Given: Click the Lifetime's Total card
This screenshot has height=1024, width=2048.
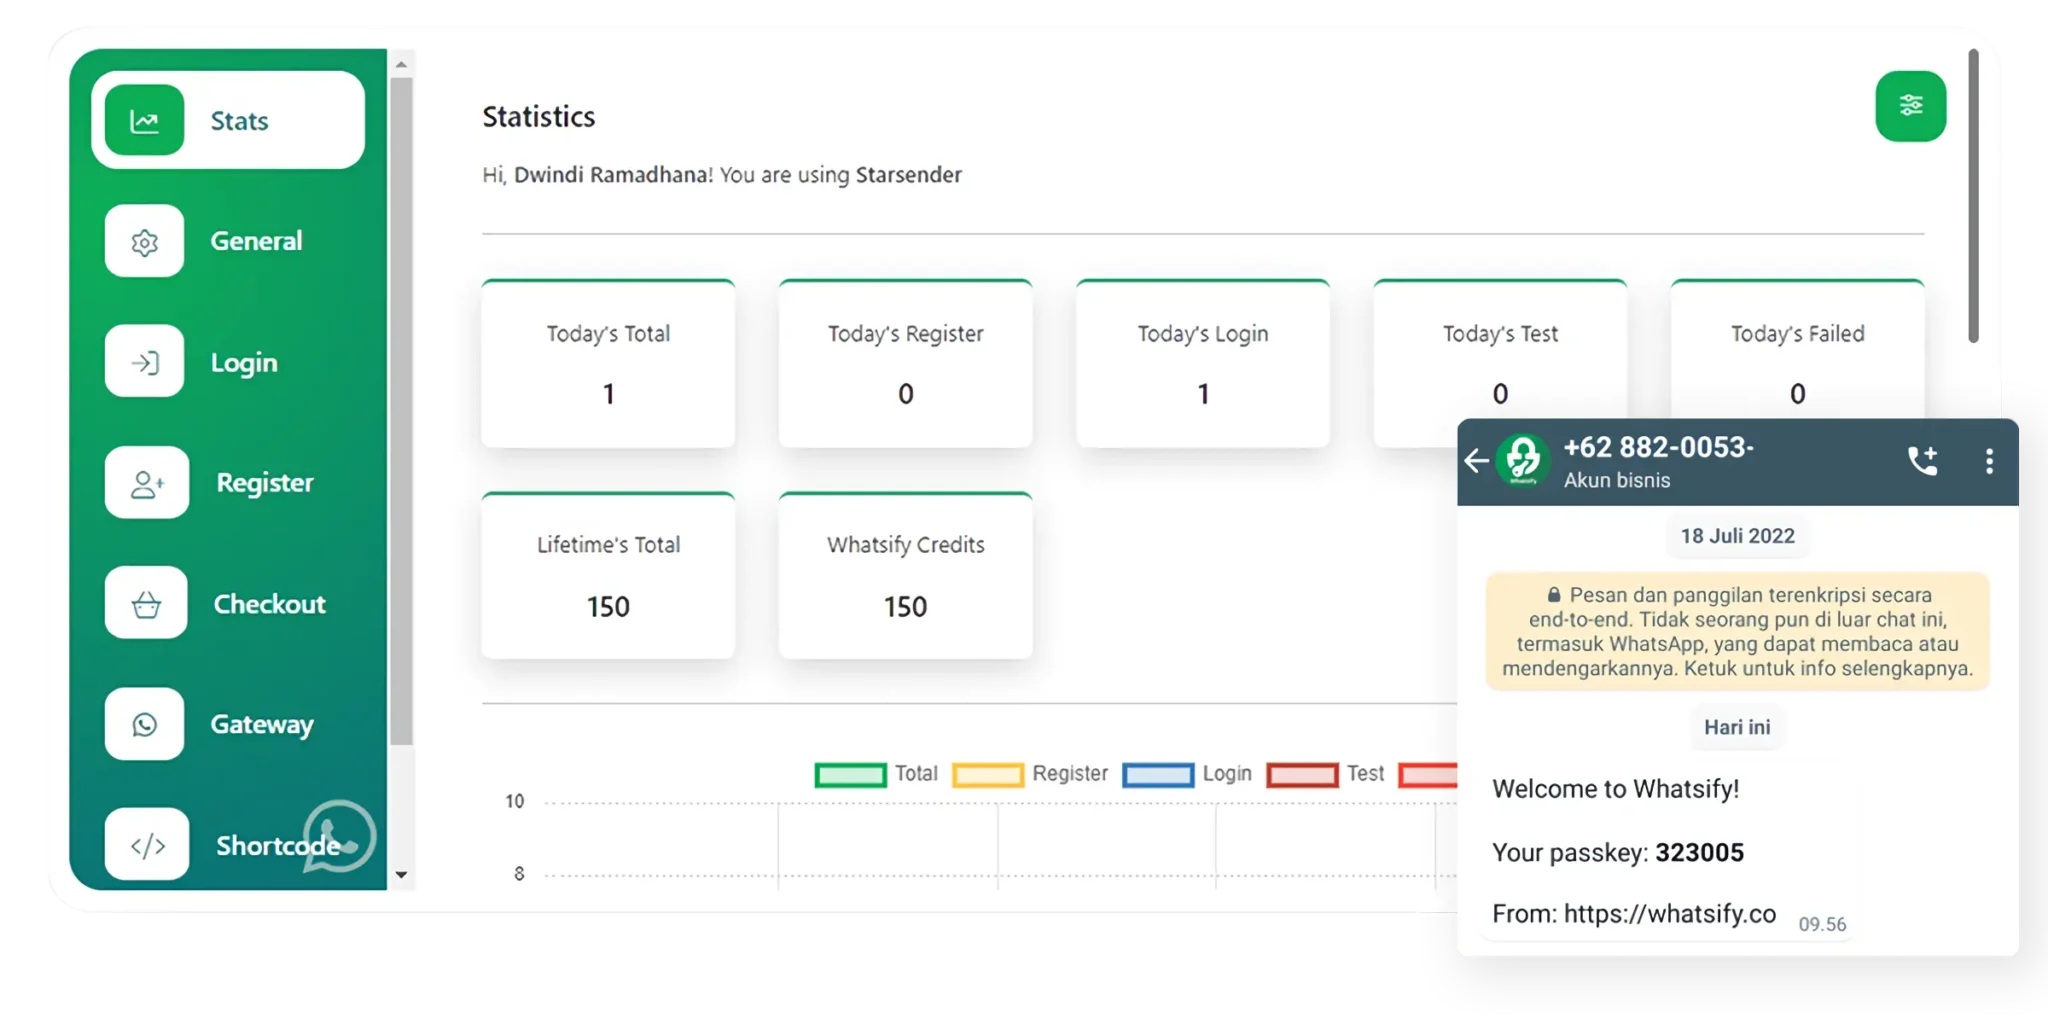Looking at the screenshot, I should (608, 576).
